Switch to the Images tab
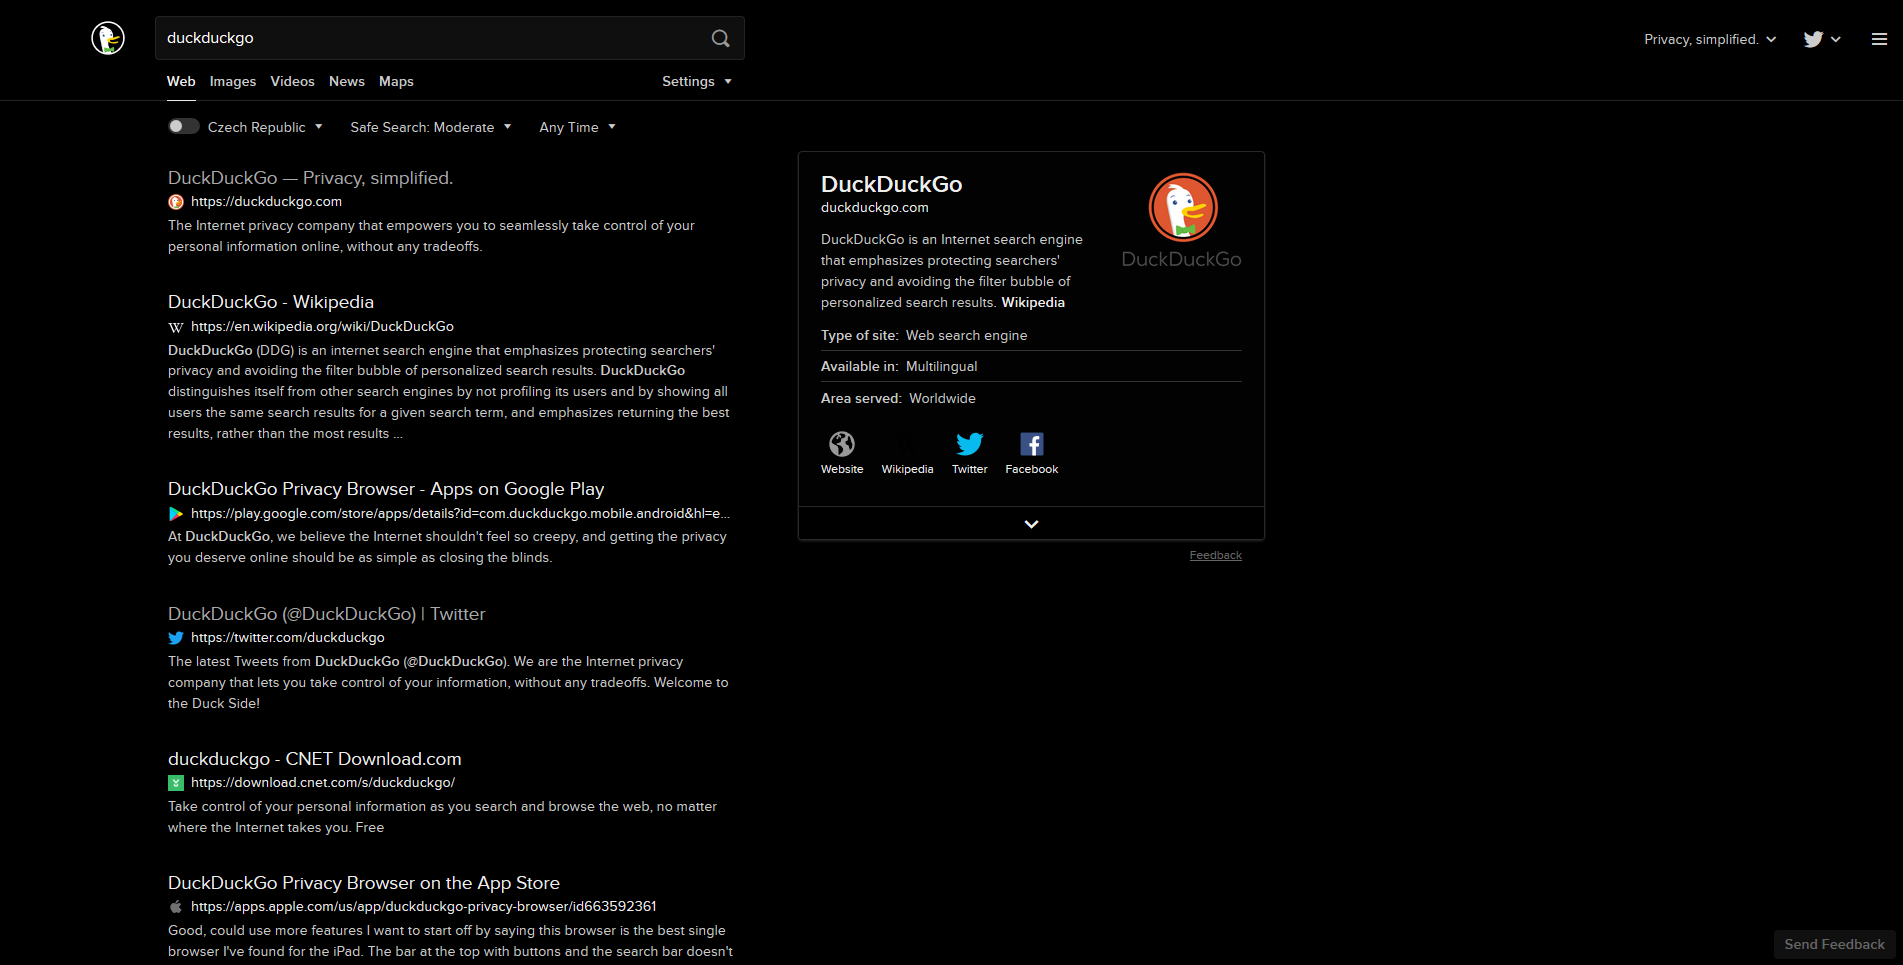Viewport: 1903px width, 965px height. (232, 81)
